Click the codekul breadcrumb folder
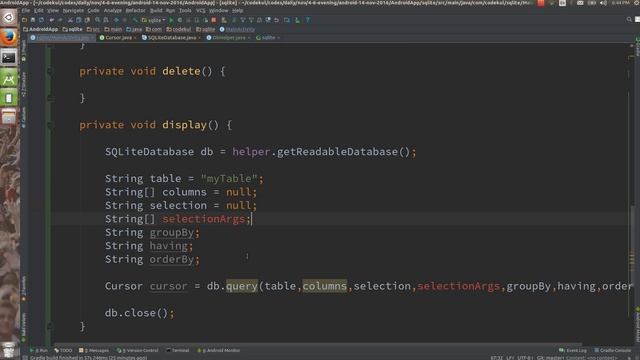The image size is (640, 360). click(x=179, y=29)
